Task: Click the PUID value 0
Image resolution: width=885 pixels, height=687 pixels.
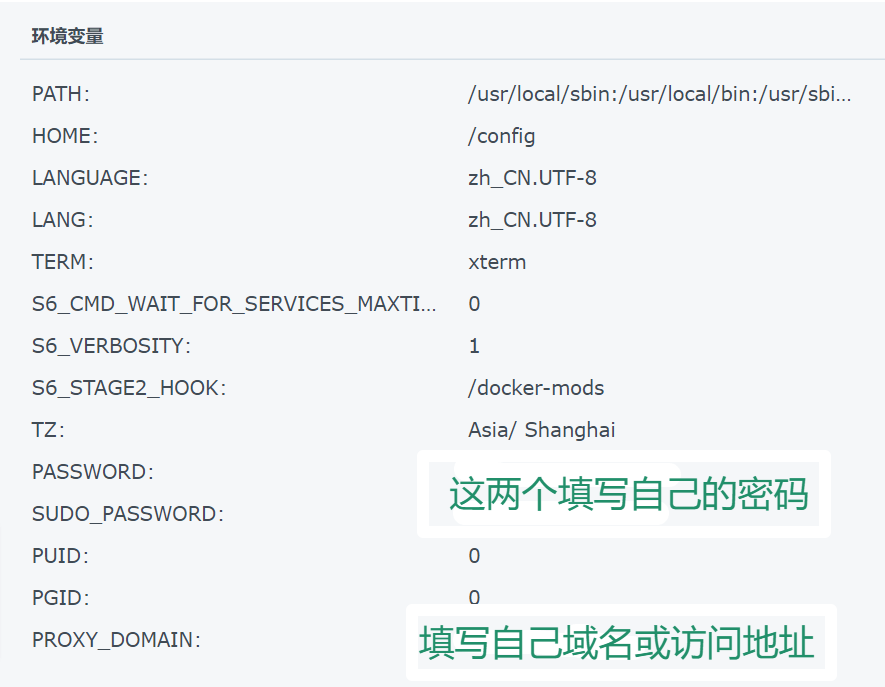Action: (x=474, y=556)
